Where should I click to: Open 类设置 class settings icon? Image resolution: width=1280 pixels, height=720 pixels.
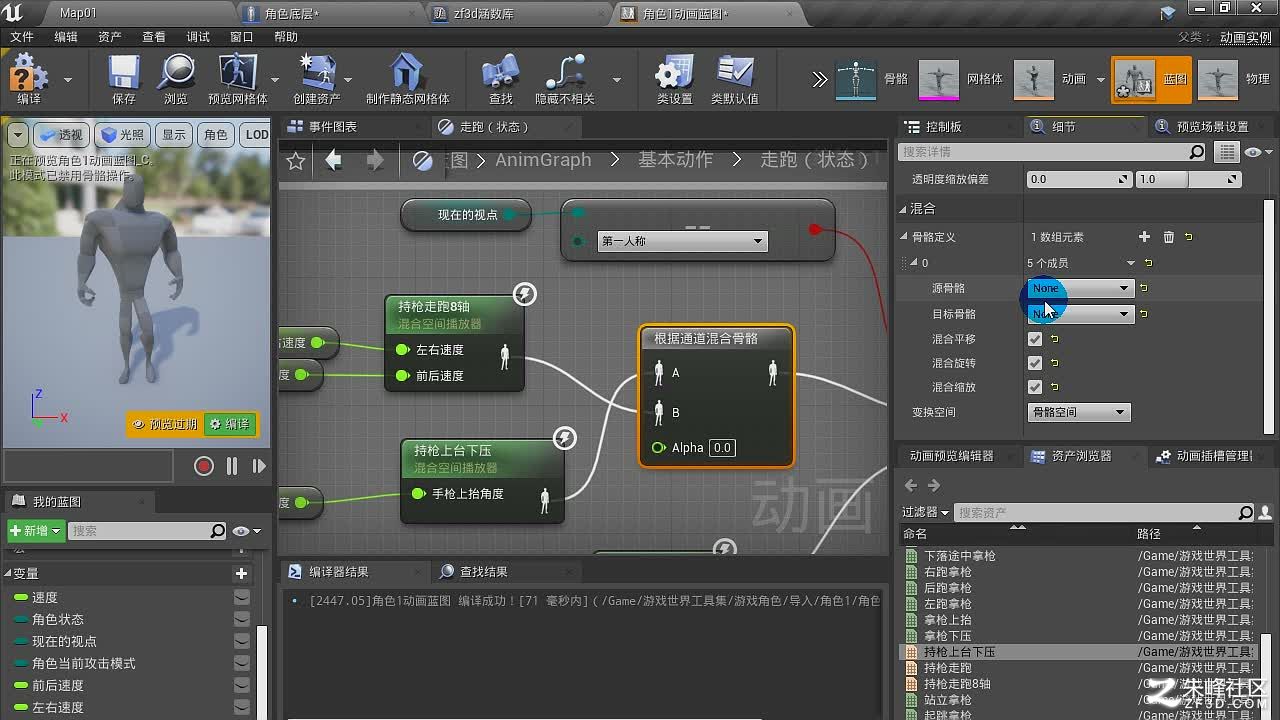[x=675, y=78]
